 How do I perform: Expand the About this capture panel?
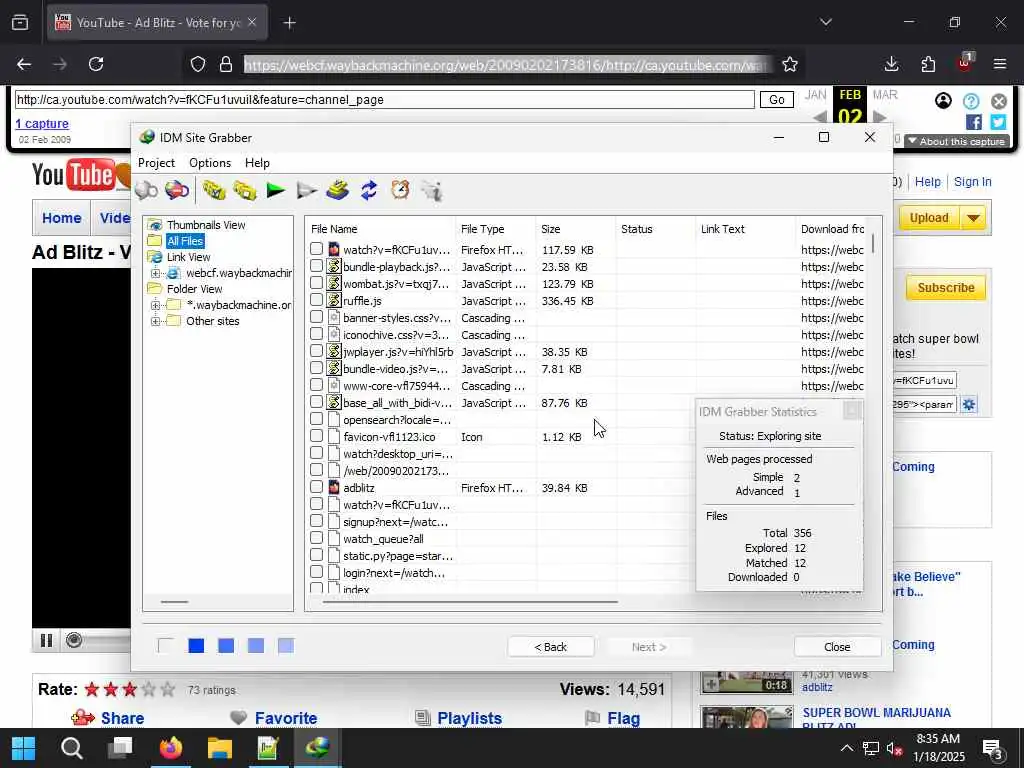coord(957,141)
